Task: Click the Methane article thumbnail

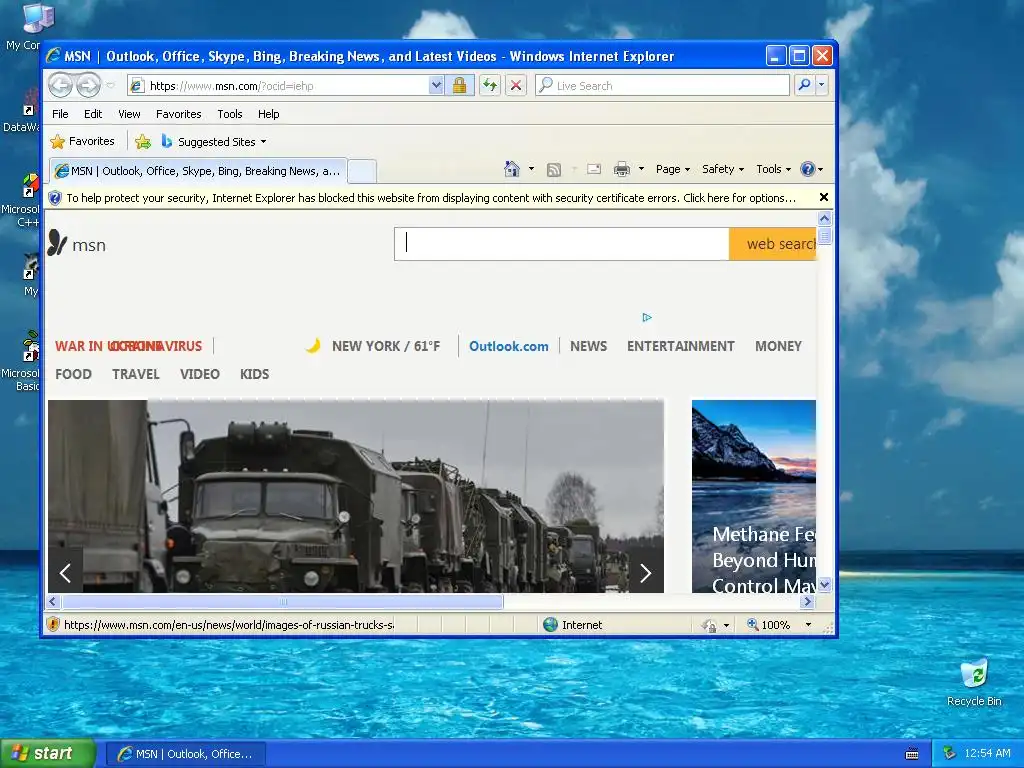Action: pyautogui.click(x=754, y=496)
